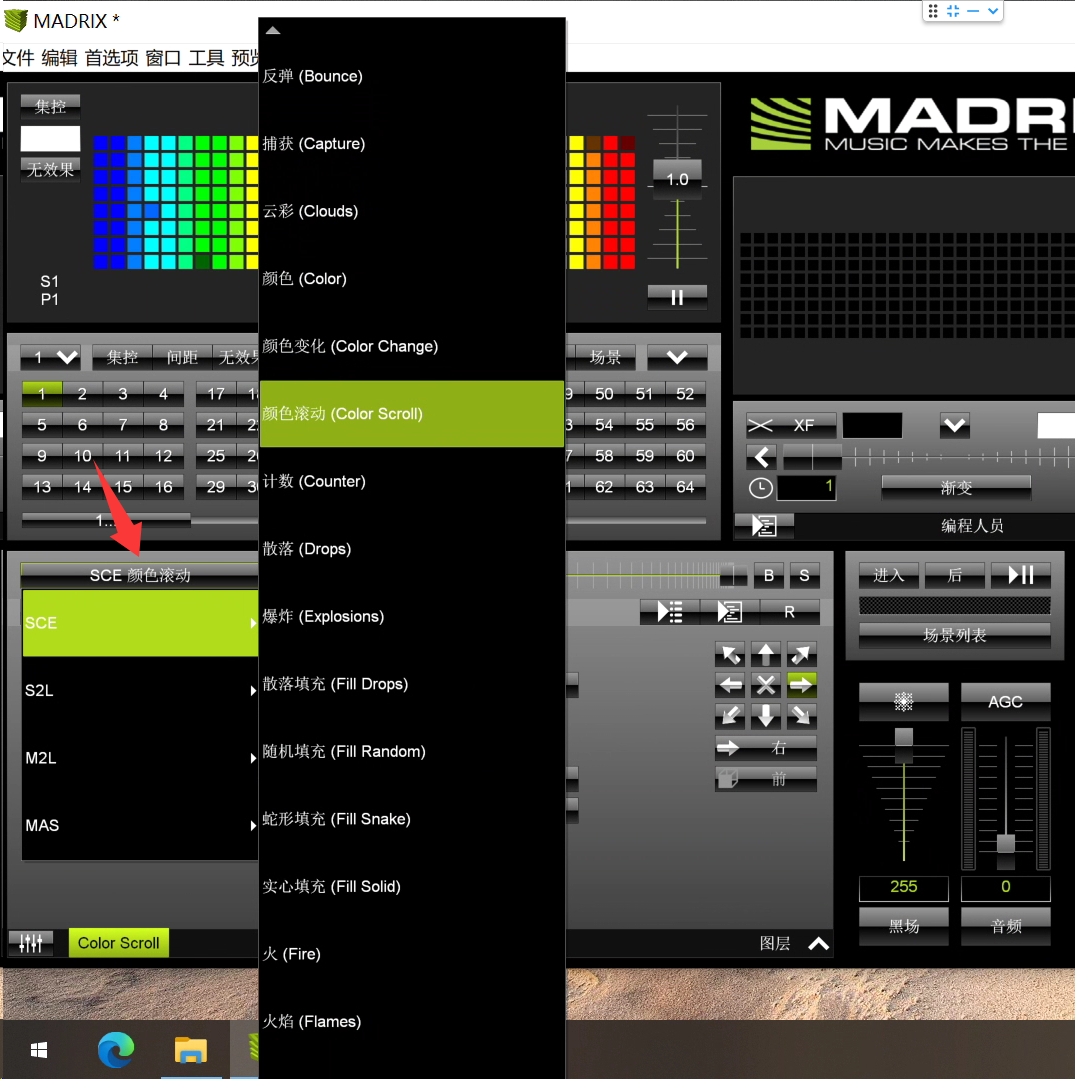Click the 后 button
This screenshot has height=1079, width=1075.
pos(955,575)
